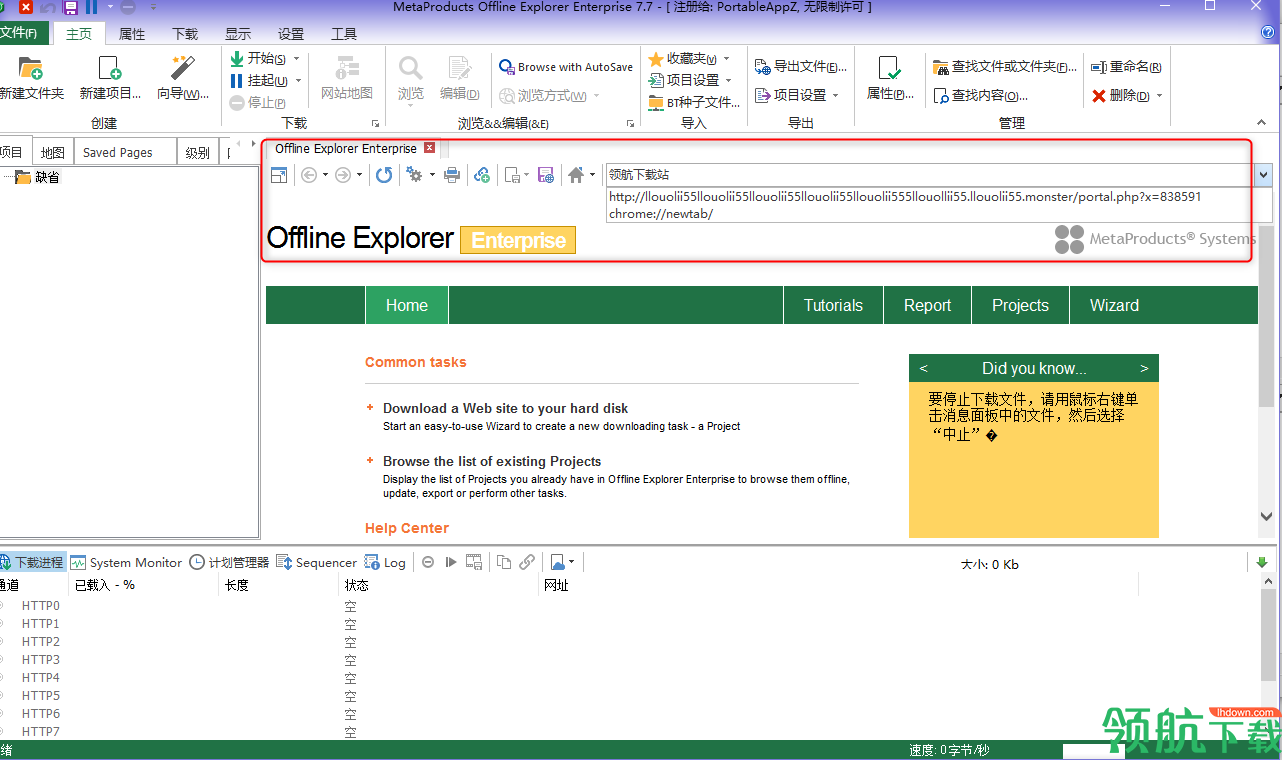This screenshot has width=1282, height=760.
Task: Click the browser window layout icon
Action: point(279,175)
